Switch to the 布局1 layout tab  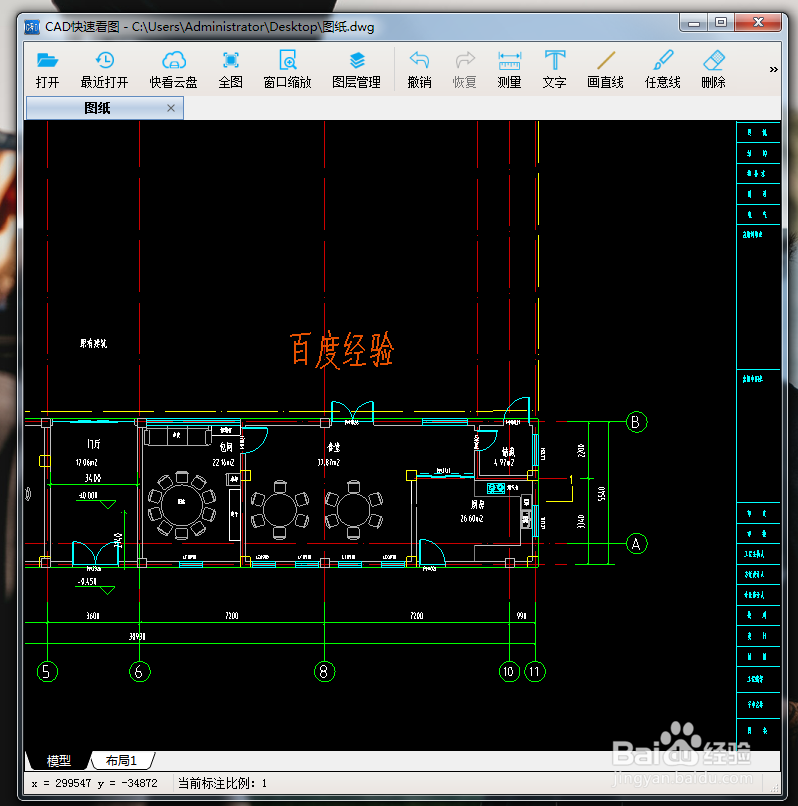point(121,760)
